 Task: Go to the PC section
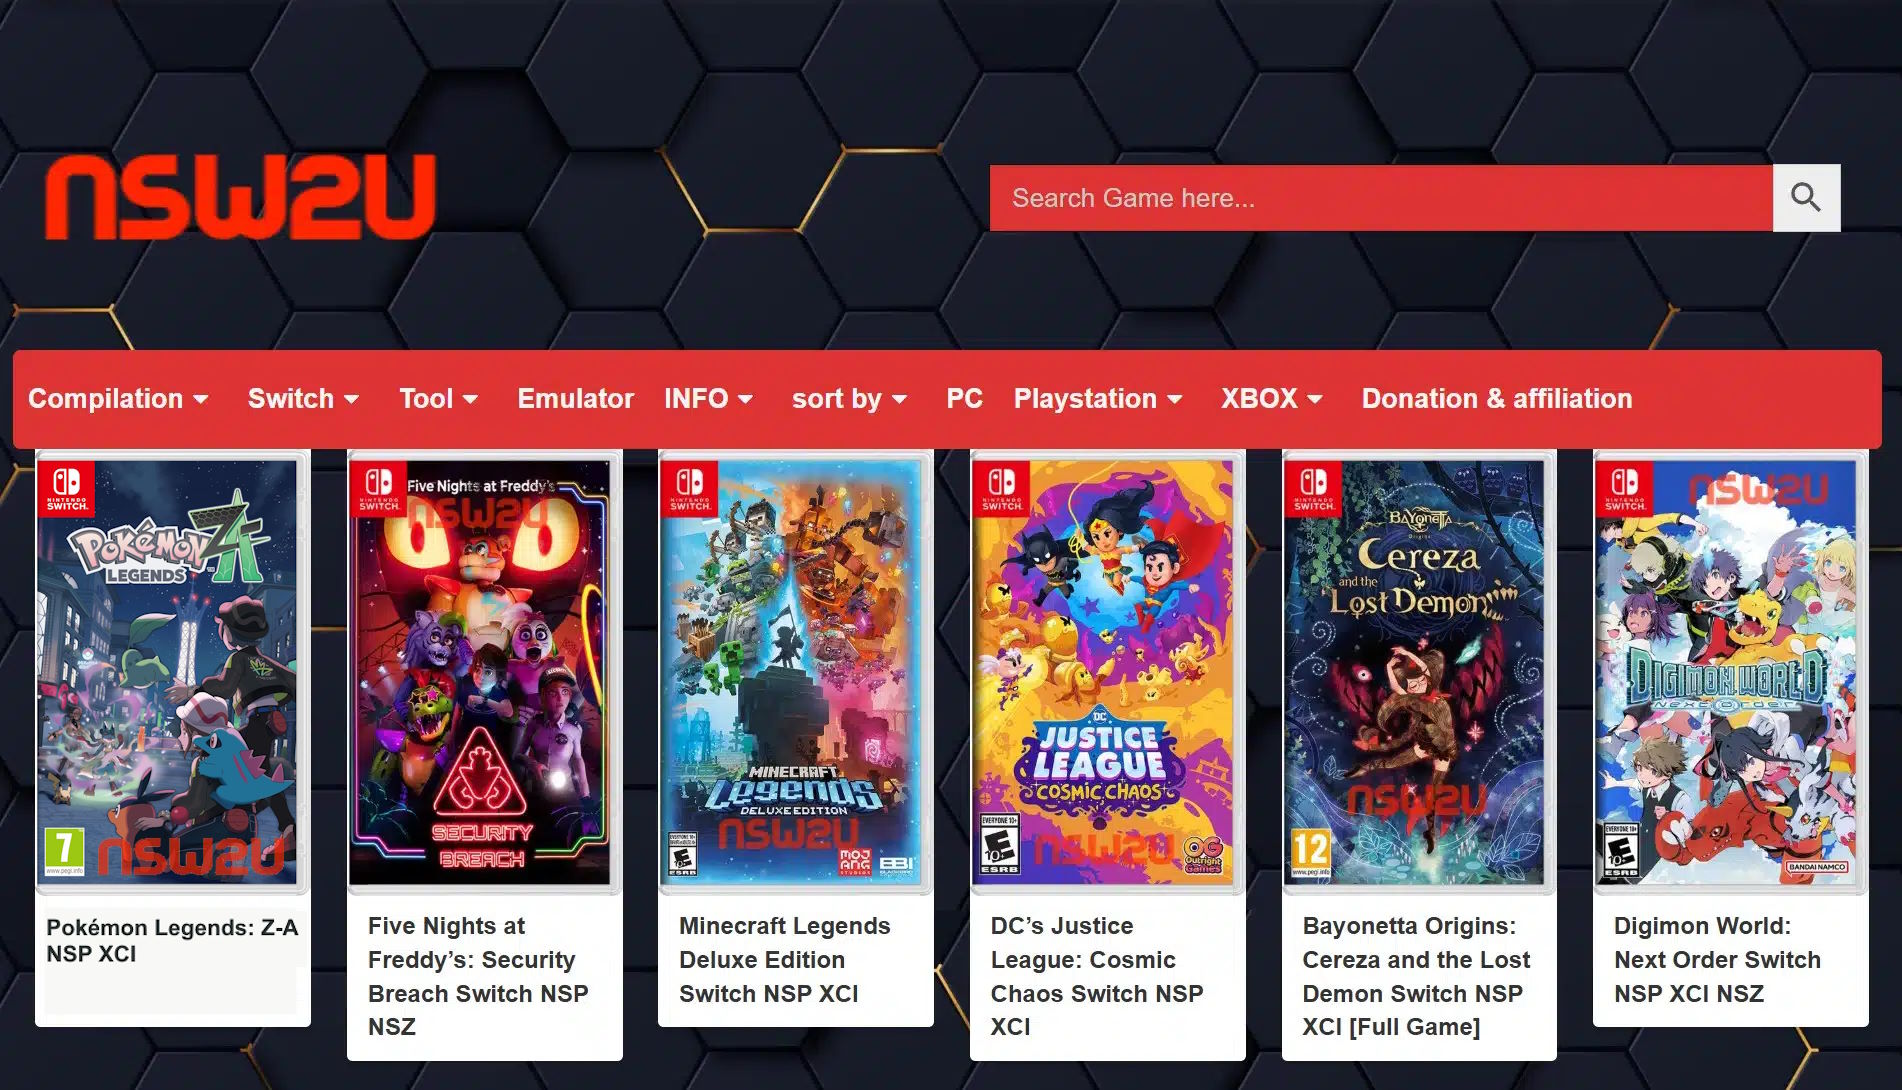tap(964, 399)
